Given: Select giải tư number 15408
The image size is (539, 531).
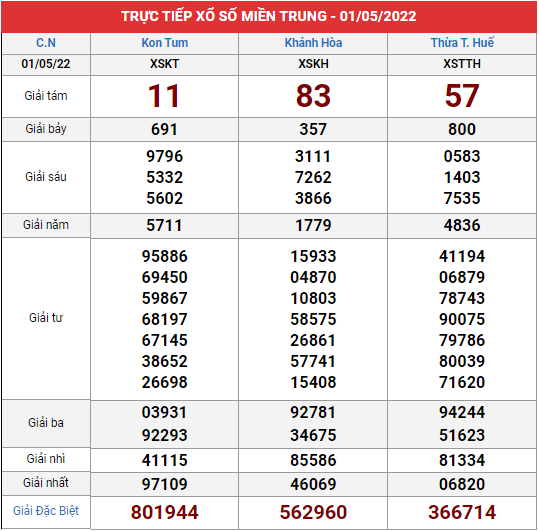Looking at the screenshot, I should pyautogui.click(x=313, y=382).
